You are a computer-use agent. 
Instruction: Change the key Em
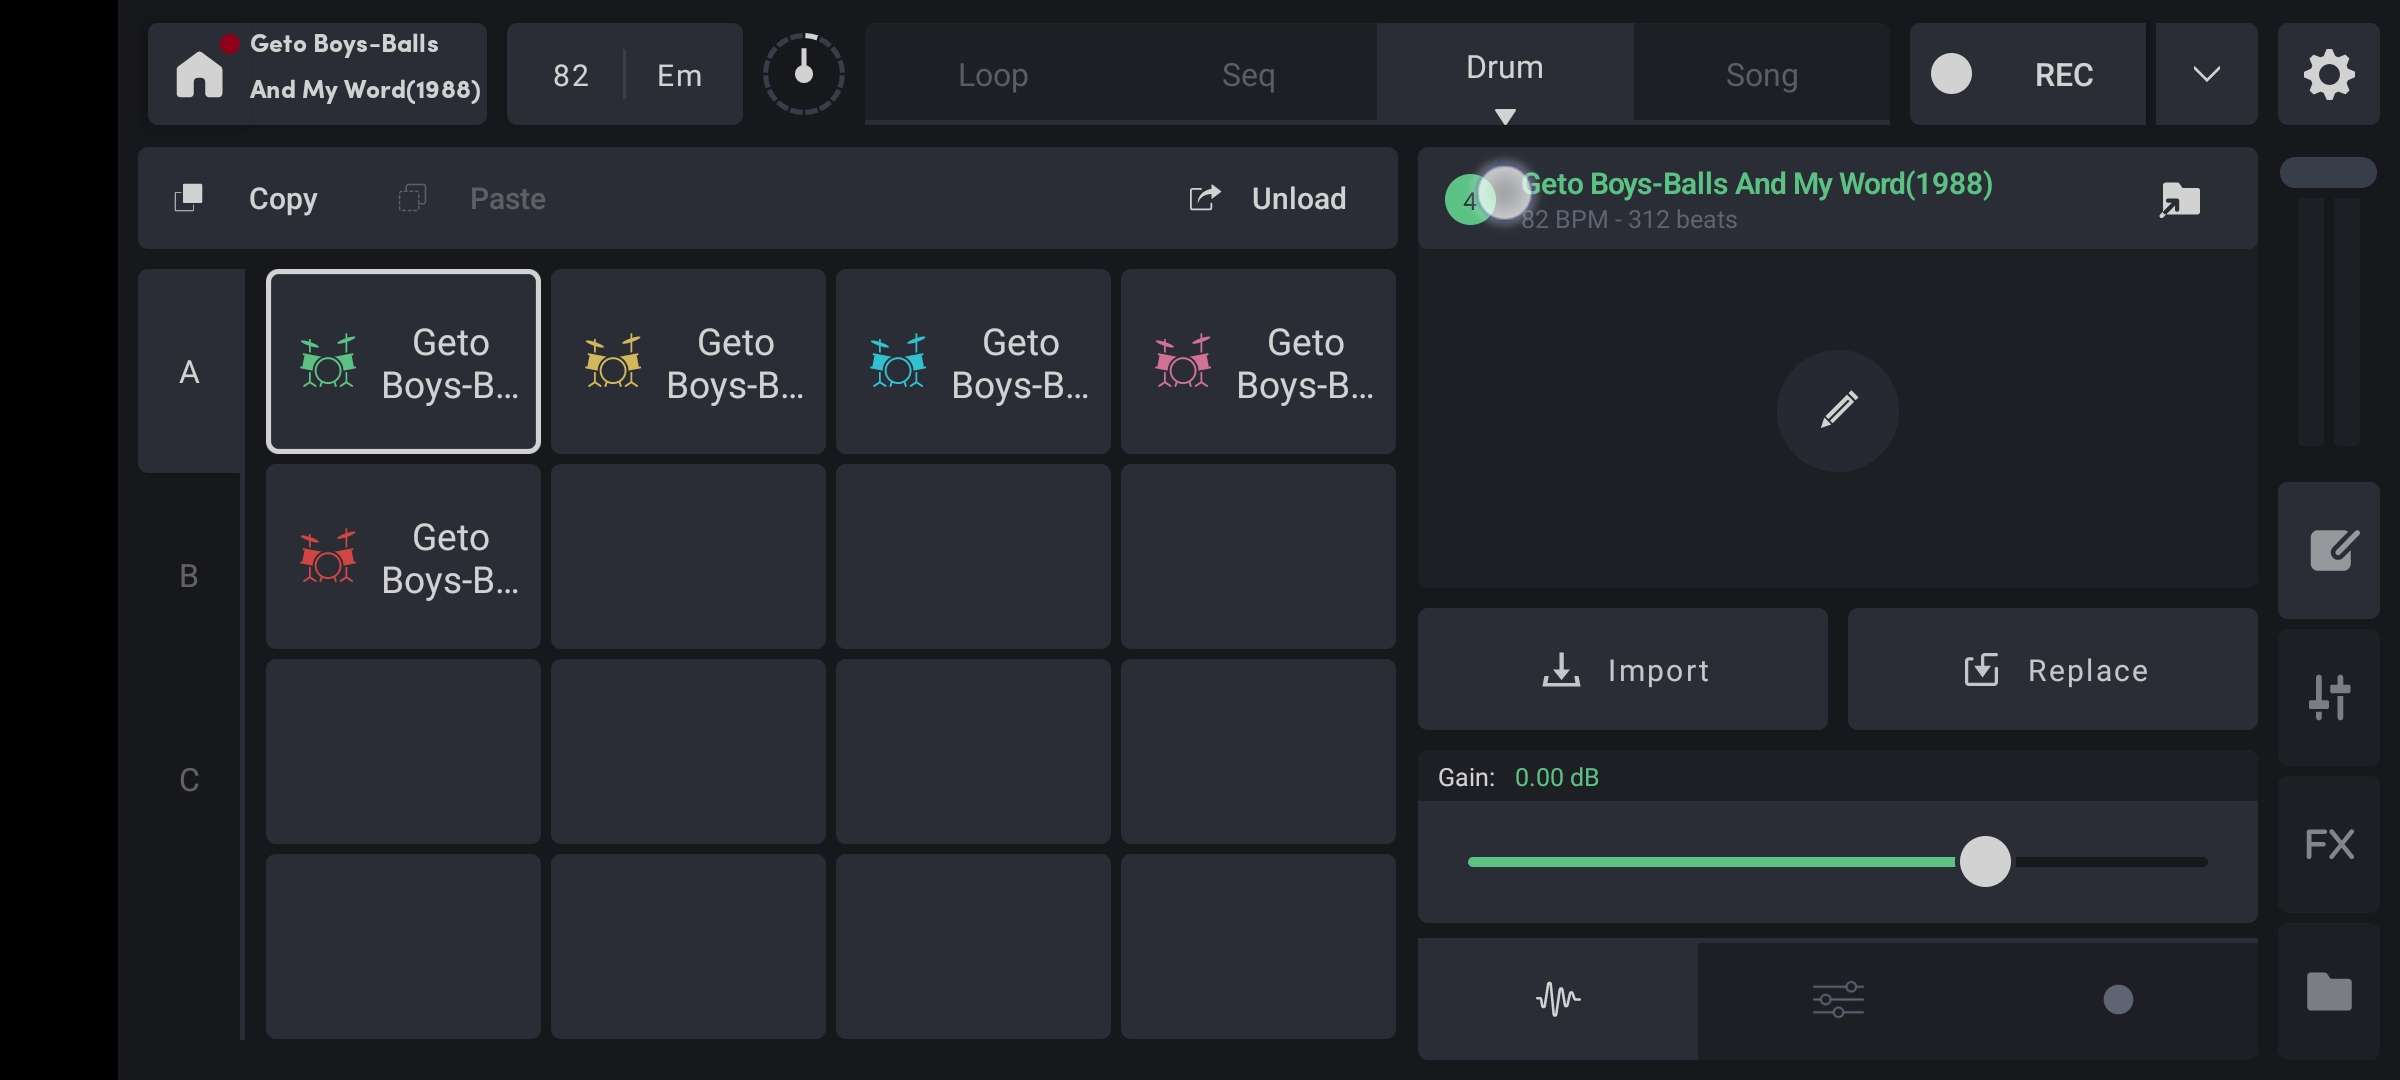[680, 75]
